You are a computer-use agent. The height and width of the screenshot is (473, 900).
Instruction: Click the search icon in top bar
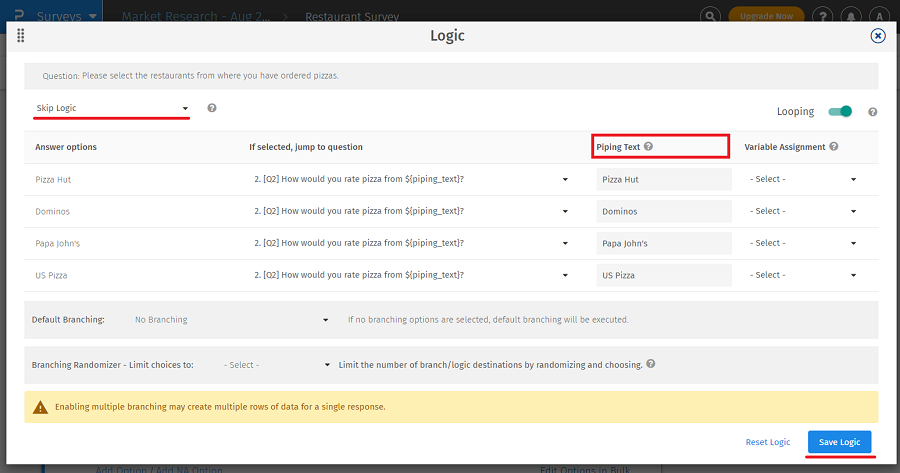coord(709,16)
